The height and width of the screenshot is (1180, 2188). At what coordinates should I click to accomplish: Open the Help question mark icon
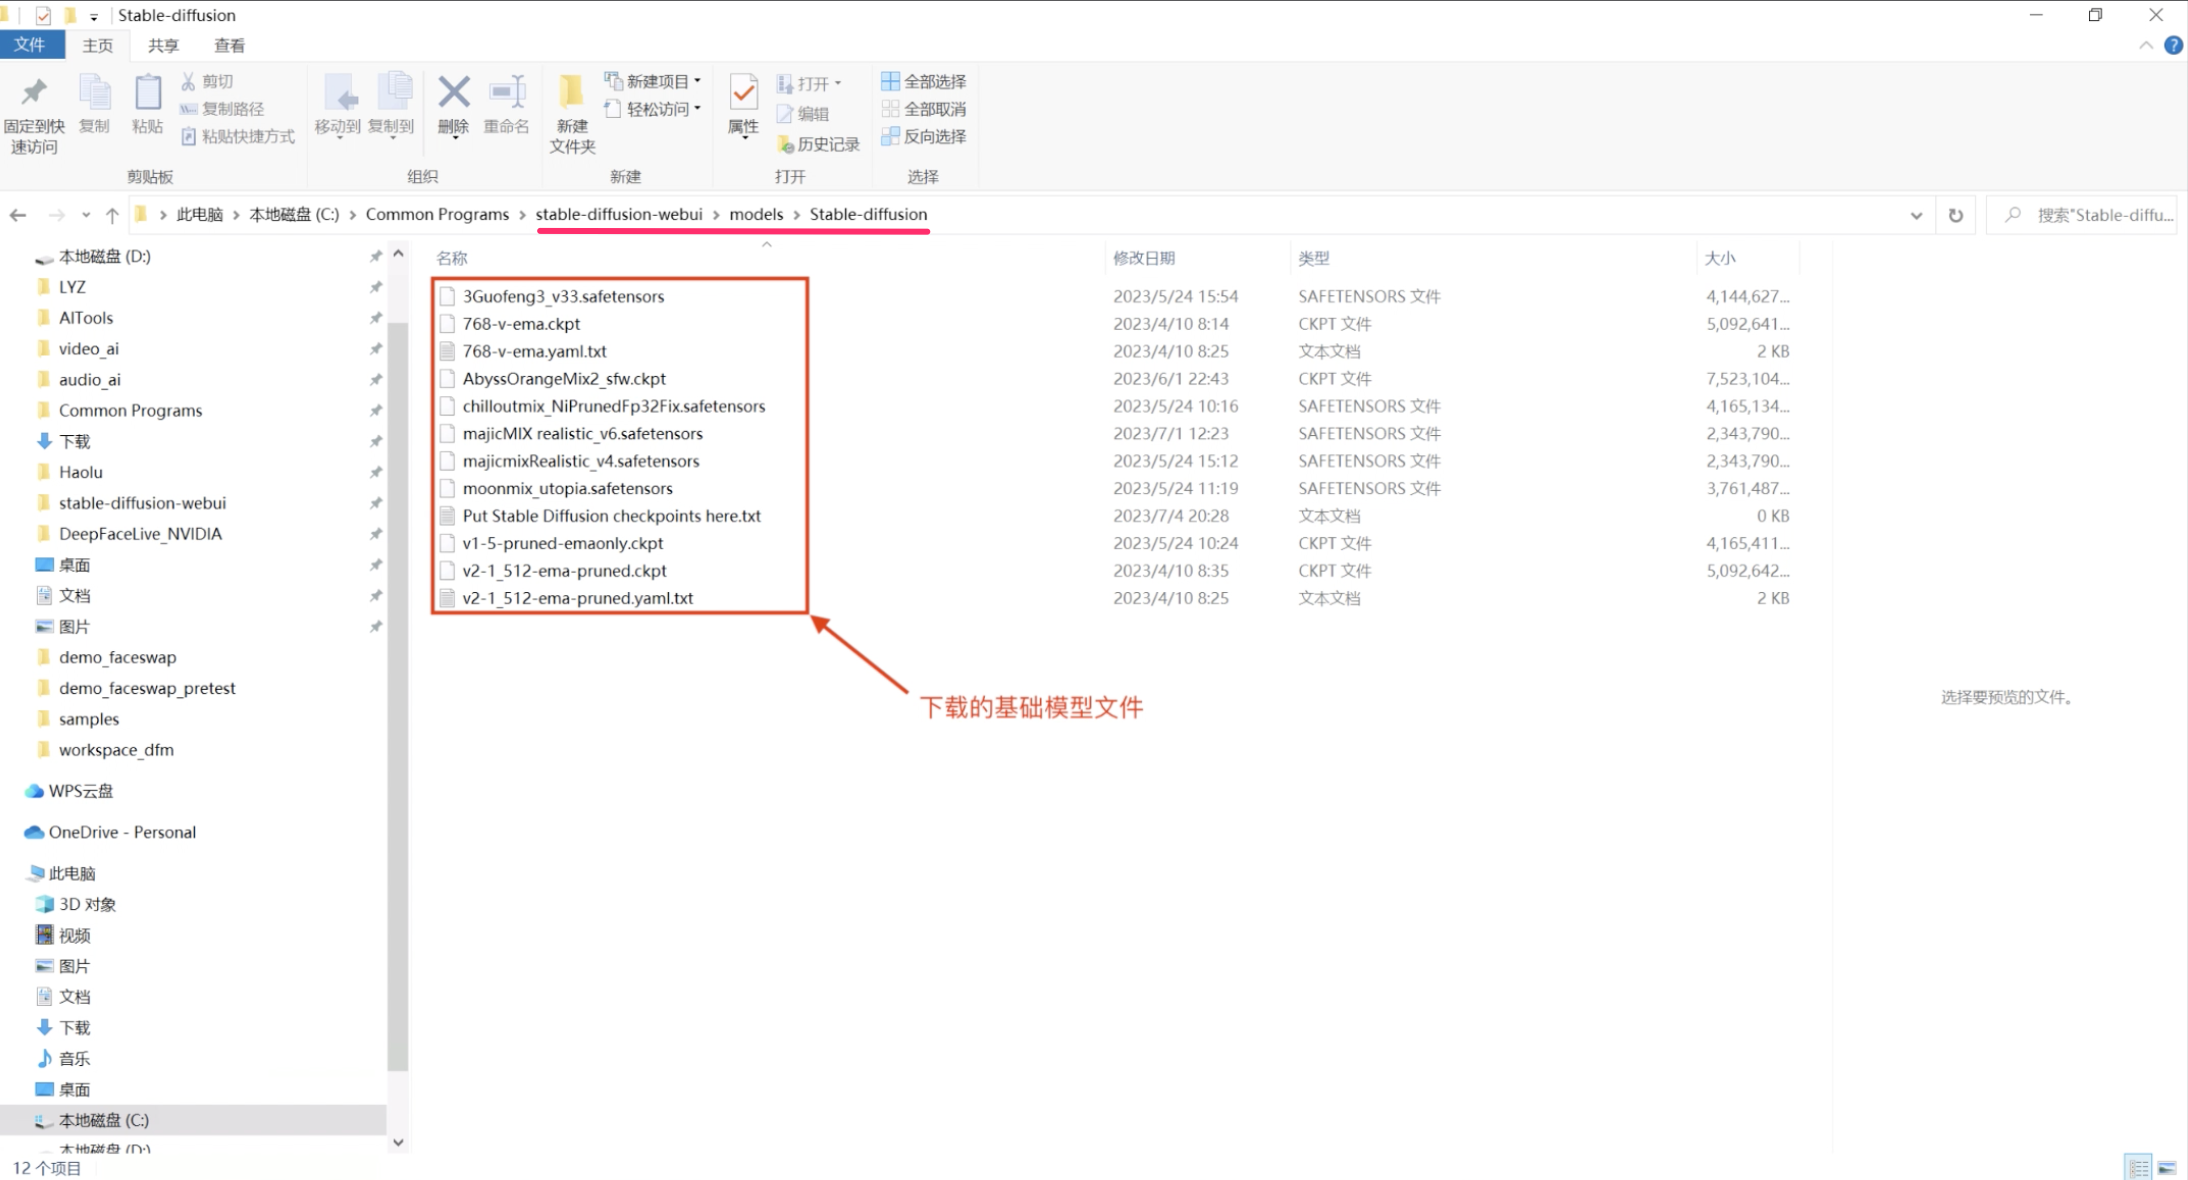point(2173,45)
